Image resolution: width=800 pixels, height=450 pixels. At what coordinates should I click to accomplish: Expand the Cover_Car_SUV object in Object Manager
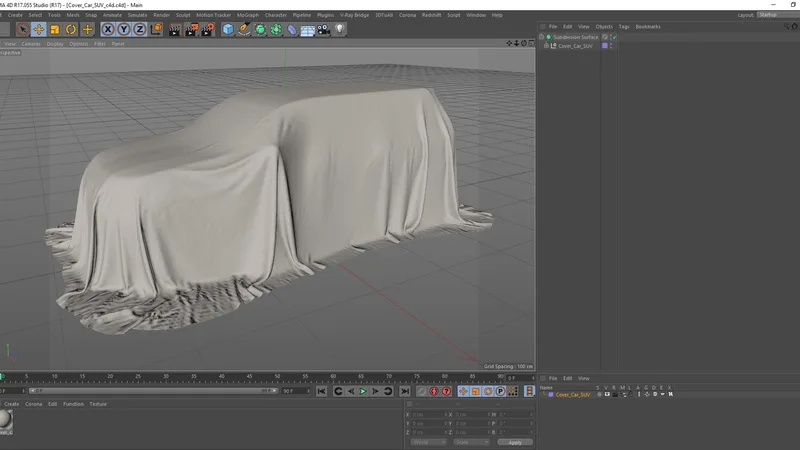(x=546, y=45)
